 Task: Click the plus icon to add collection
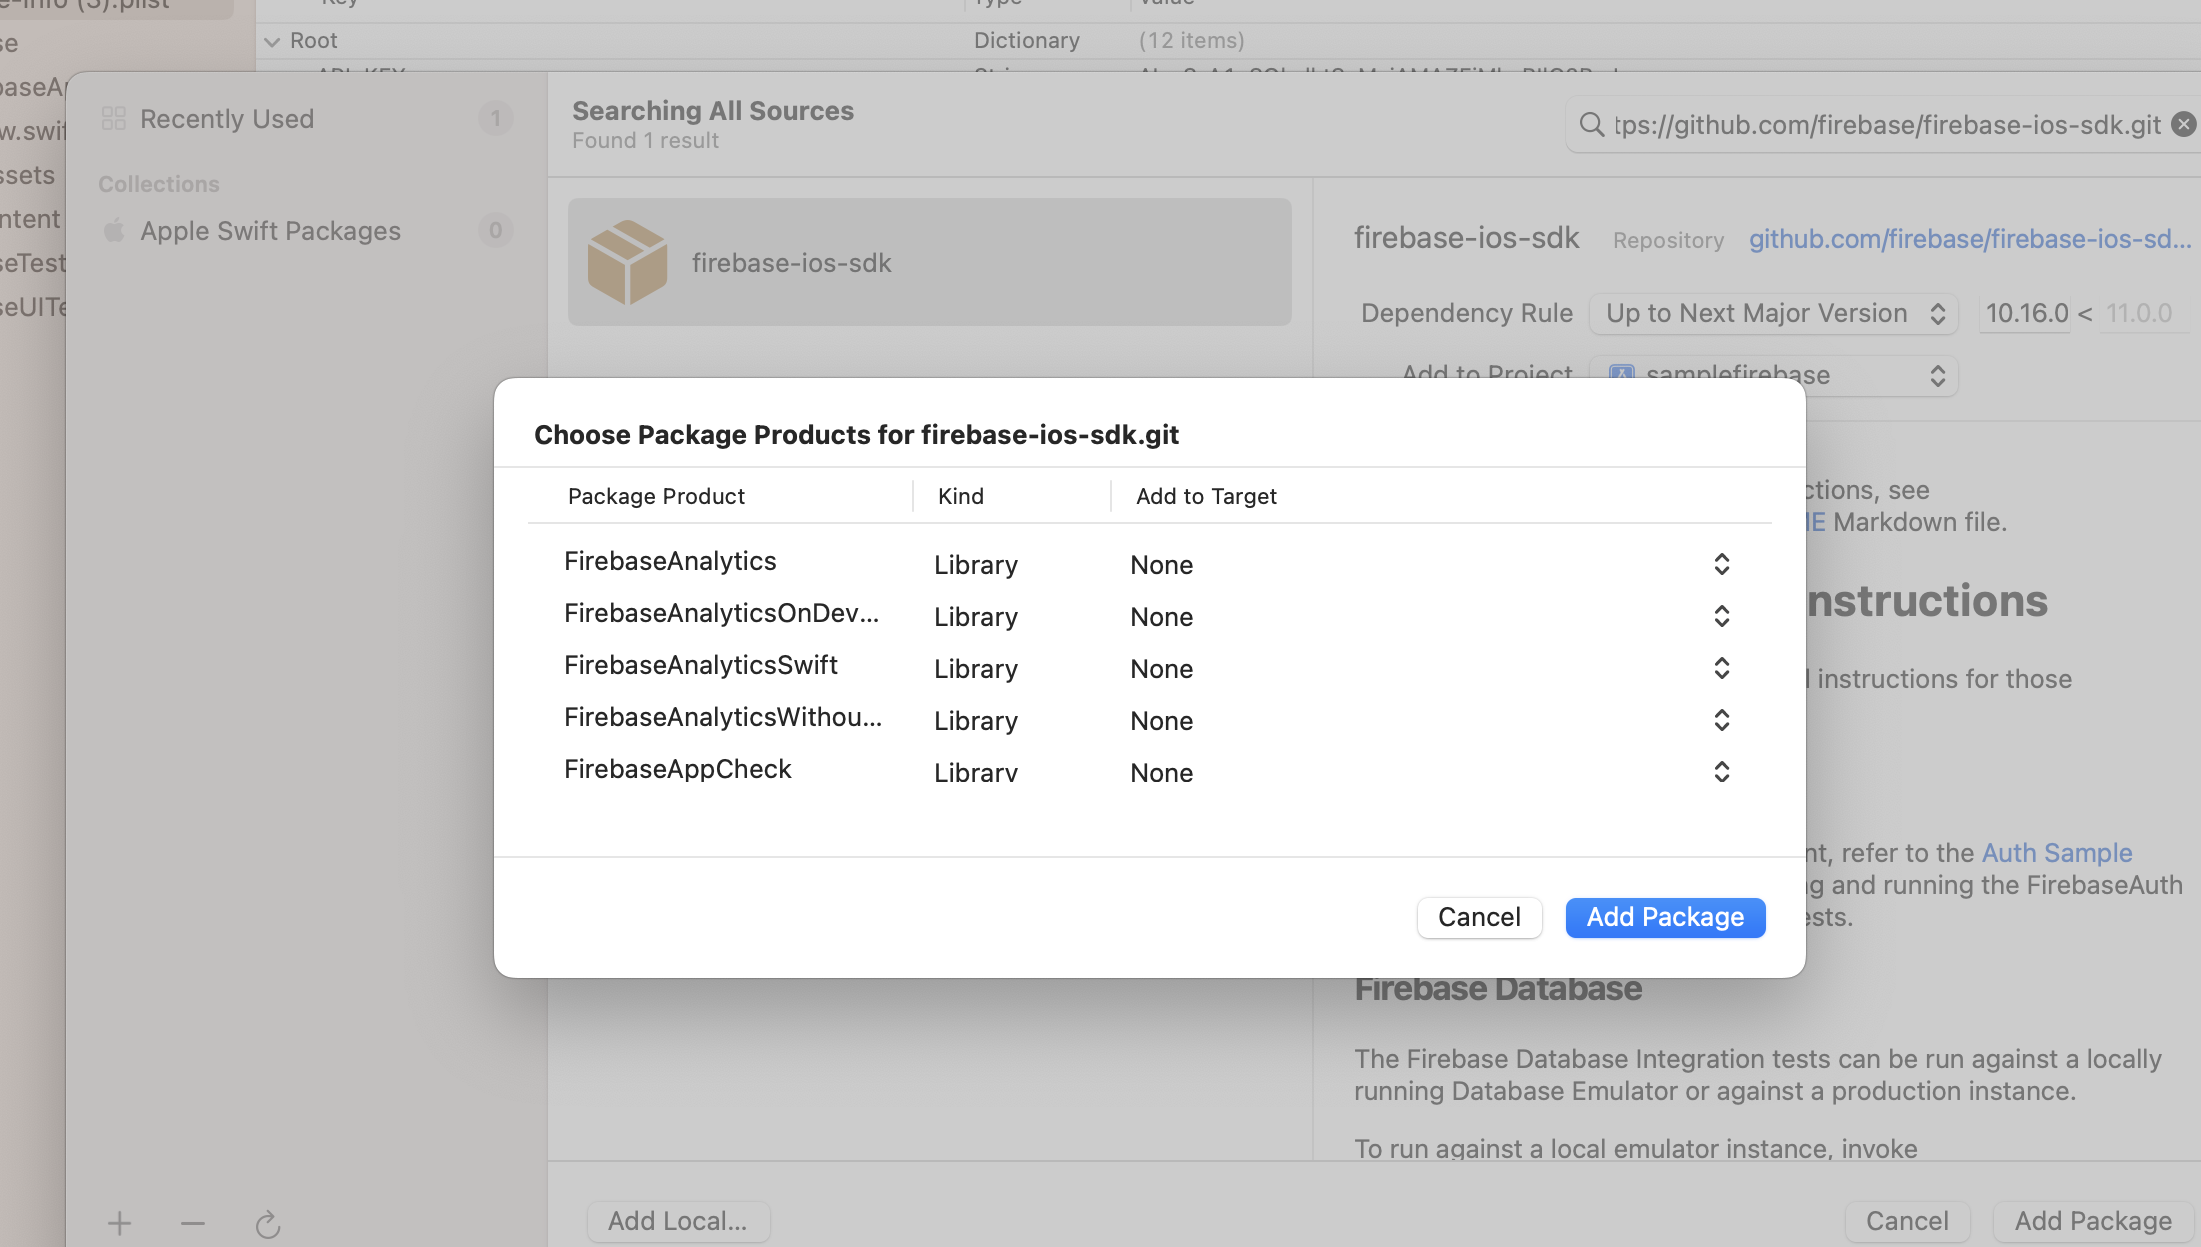[x=119, y=1223]
